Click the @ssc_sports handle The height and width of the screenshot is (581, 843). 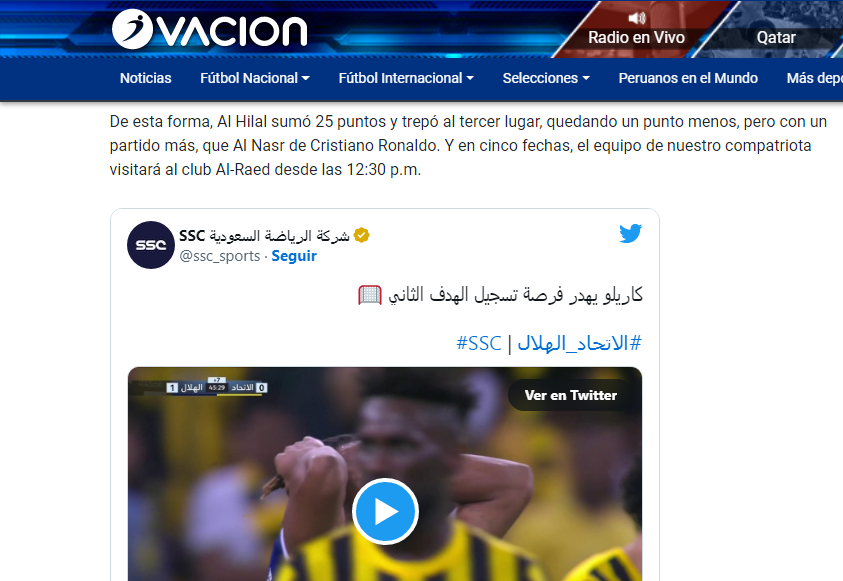click(x=219, y=256)
